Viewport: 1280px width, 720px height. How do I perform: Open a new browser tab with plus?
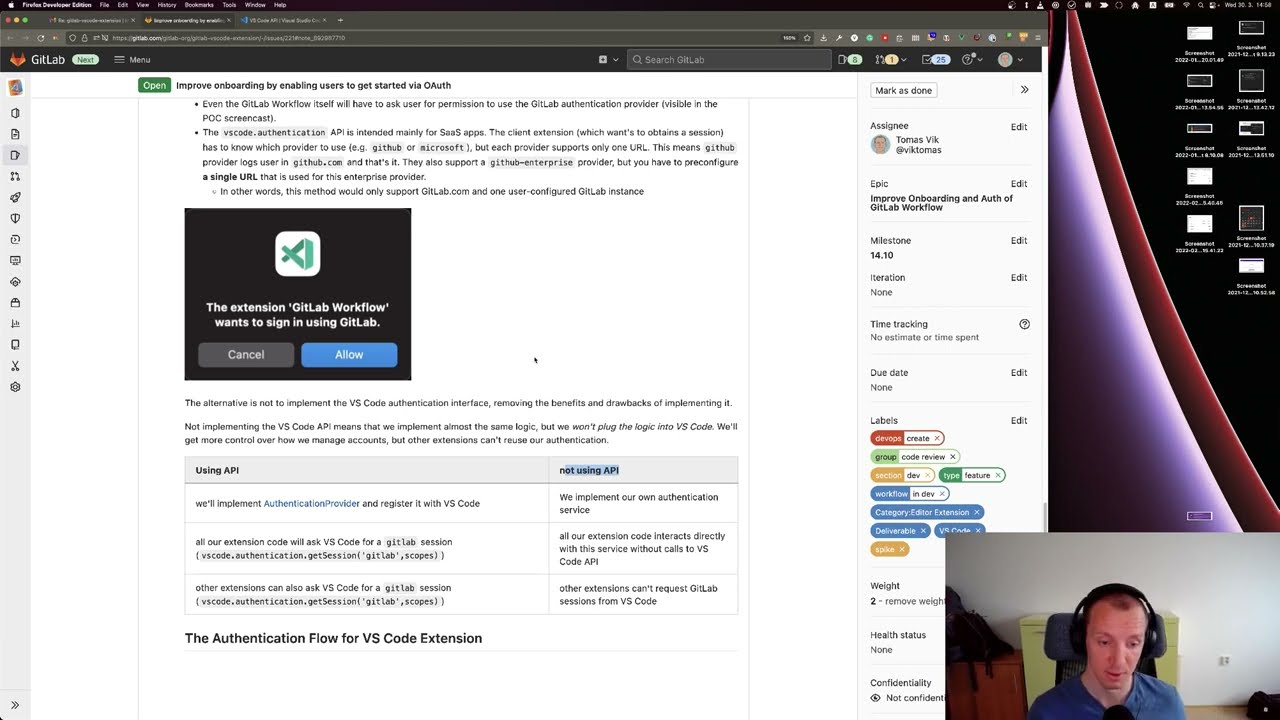[340, 20]
